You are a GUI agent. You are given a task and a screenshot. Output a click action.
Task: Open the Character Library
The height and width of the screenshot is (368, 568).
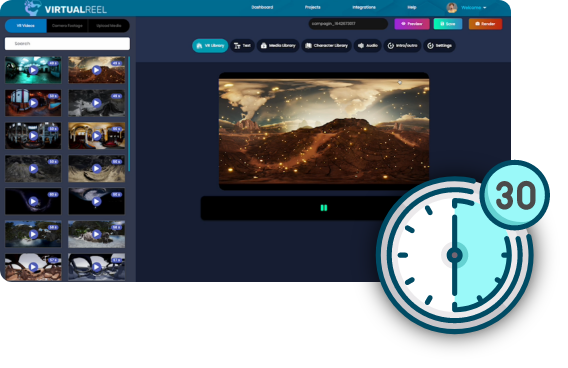point(326,46)
